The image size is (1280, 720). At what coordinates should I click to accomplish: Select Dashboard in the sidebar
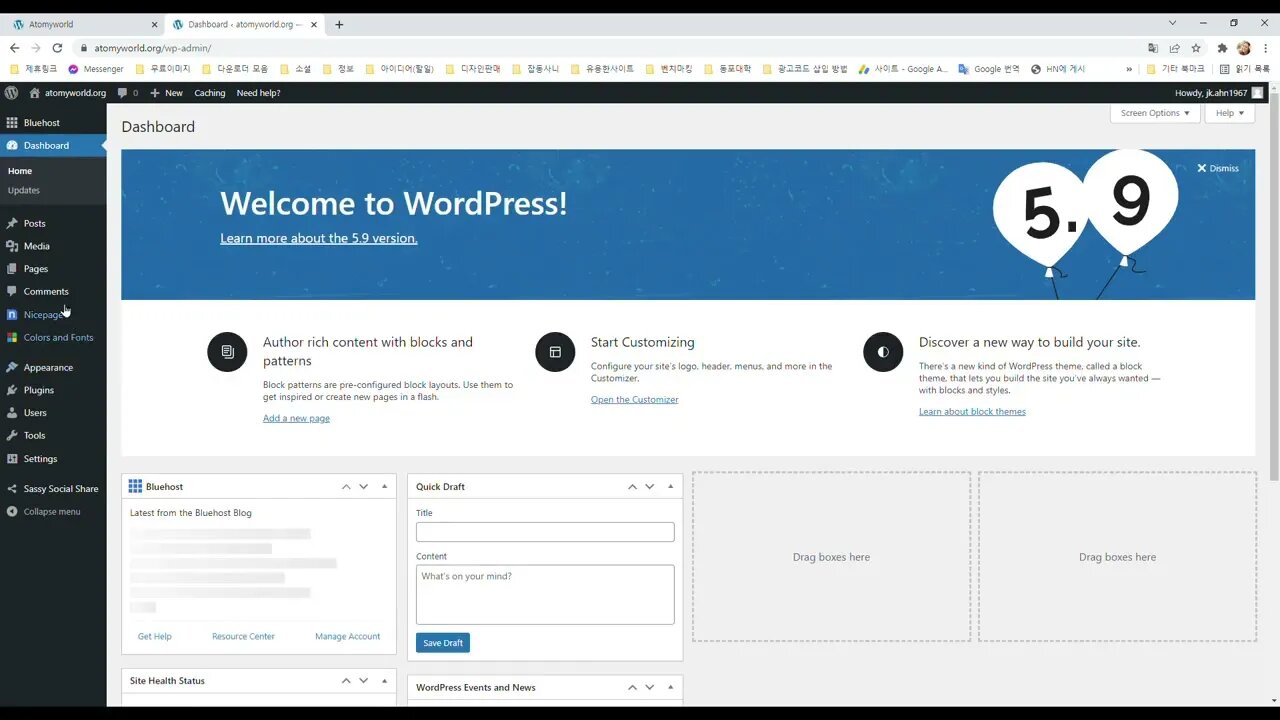[x=53, y=146]
